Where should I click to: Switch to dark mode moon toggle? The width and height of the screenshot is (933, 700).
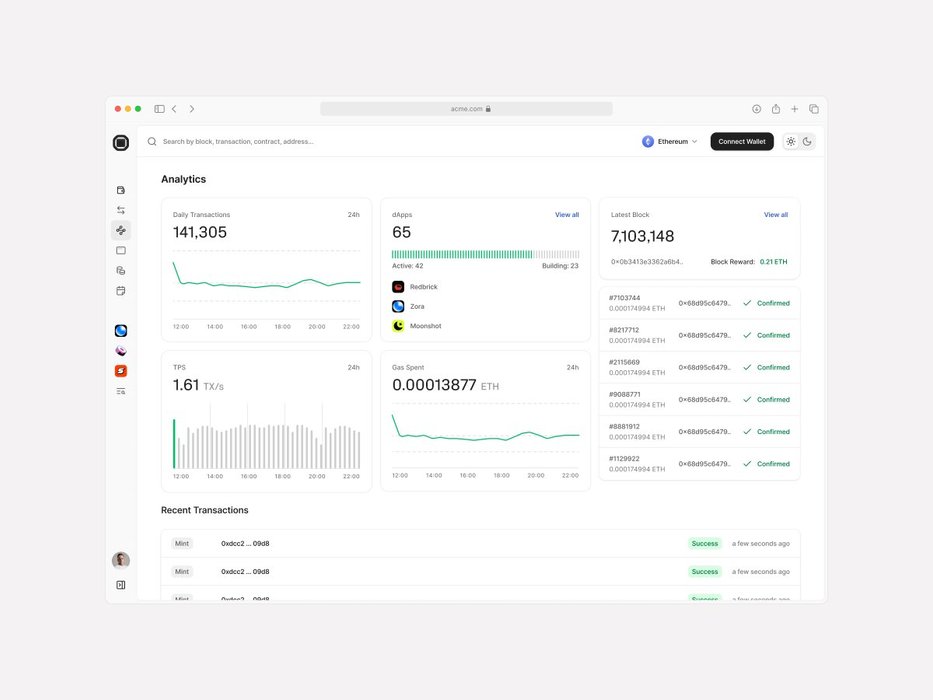pyautogui.click(x=807, y=142)
